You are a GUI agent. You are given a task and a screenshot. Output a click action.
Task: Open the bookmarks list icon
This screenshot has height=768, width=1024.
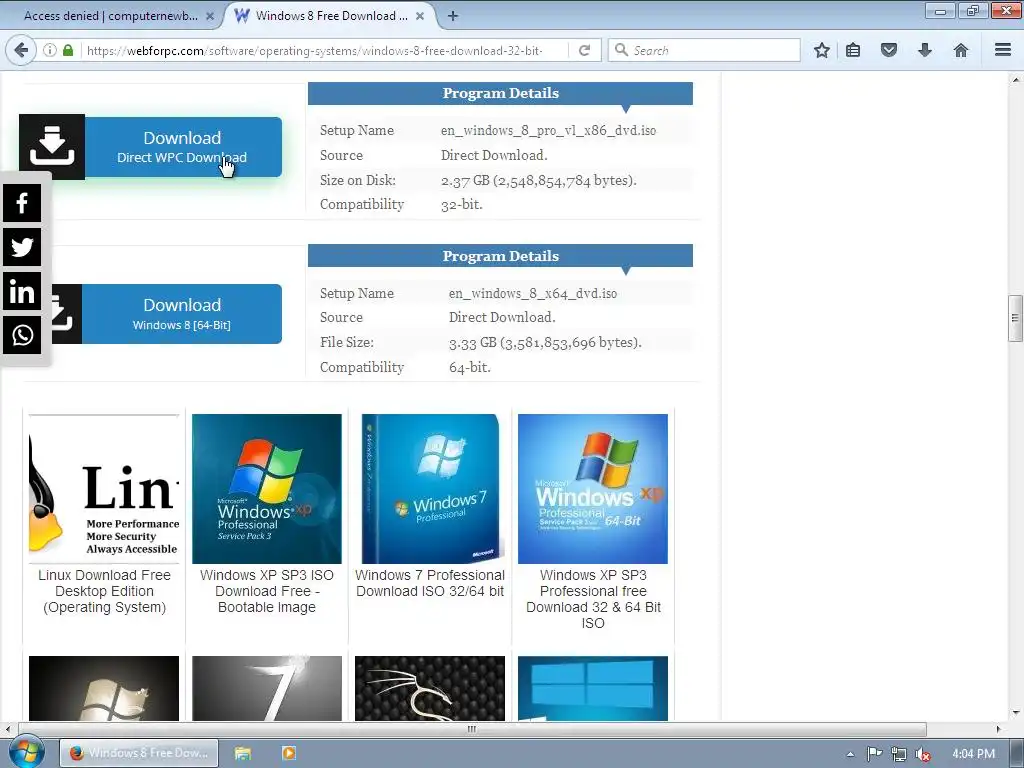click(853, 50)
